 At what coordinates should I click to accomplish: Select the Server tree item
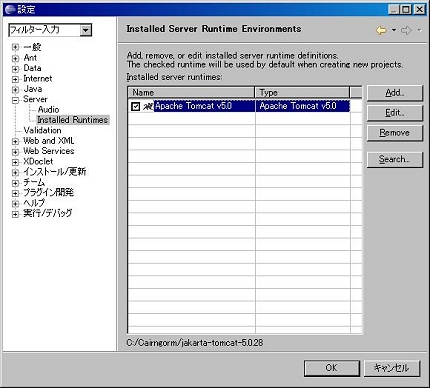[x=35, y=99]
